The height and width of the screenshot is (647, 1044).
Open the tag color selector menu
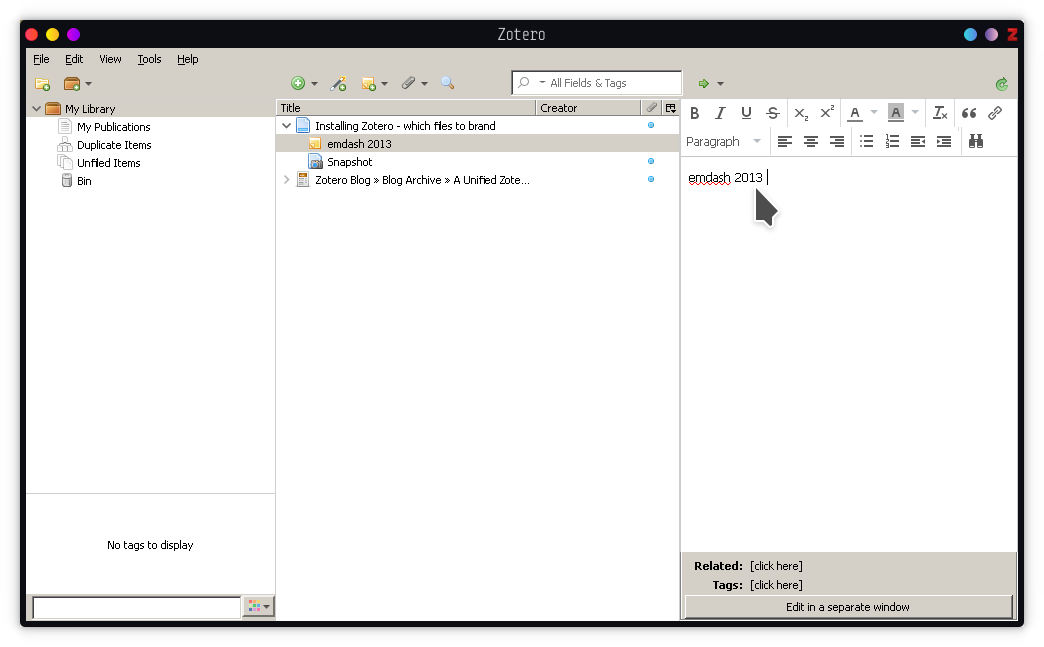pyautogui.click(x=259, y=607)
